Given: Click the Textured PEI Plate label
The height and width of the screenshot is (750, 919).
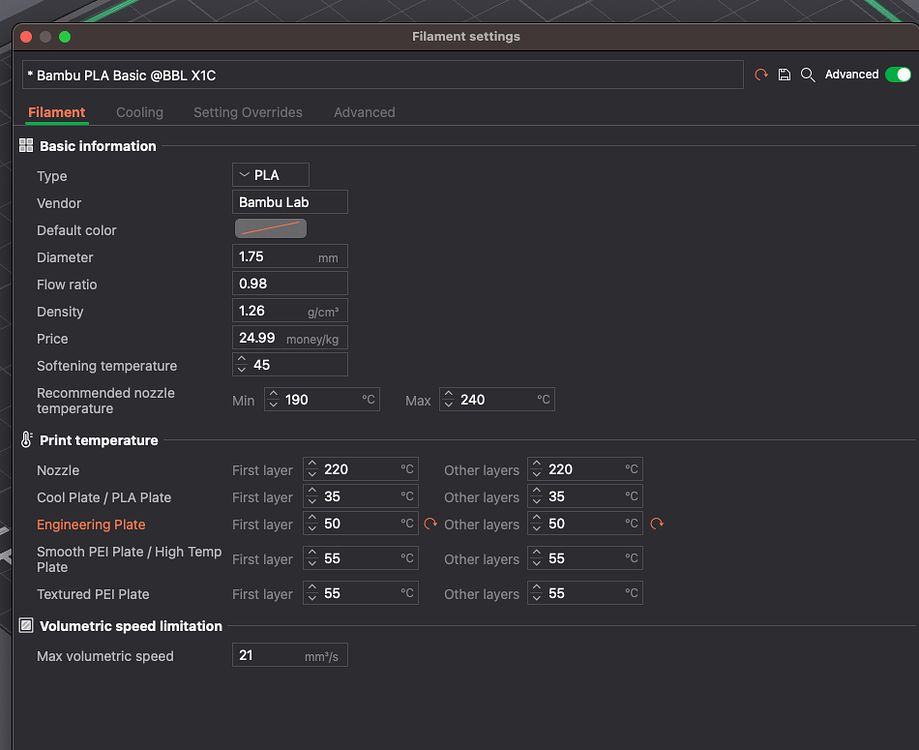Looking at the screenshot, I should [93, 594].
